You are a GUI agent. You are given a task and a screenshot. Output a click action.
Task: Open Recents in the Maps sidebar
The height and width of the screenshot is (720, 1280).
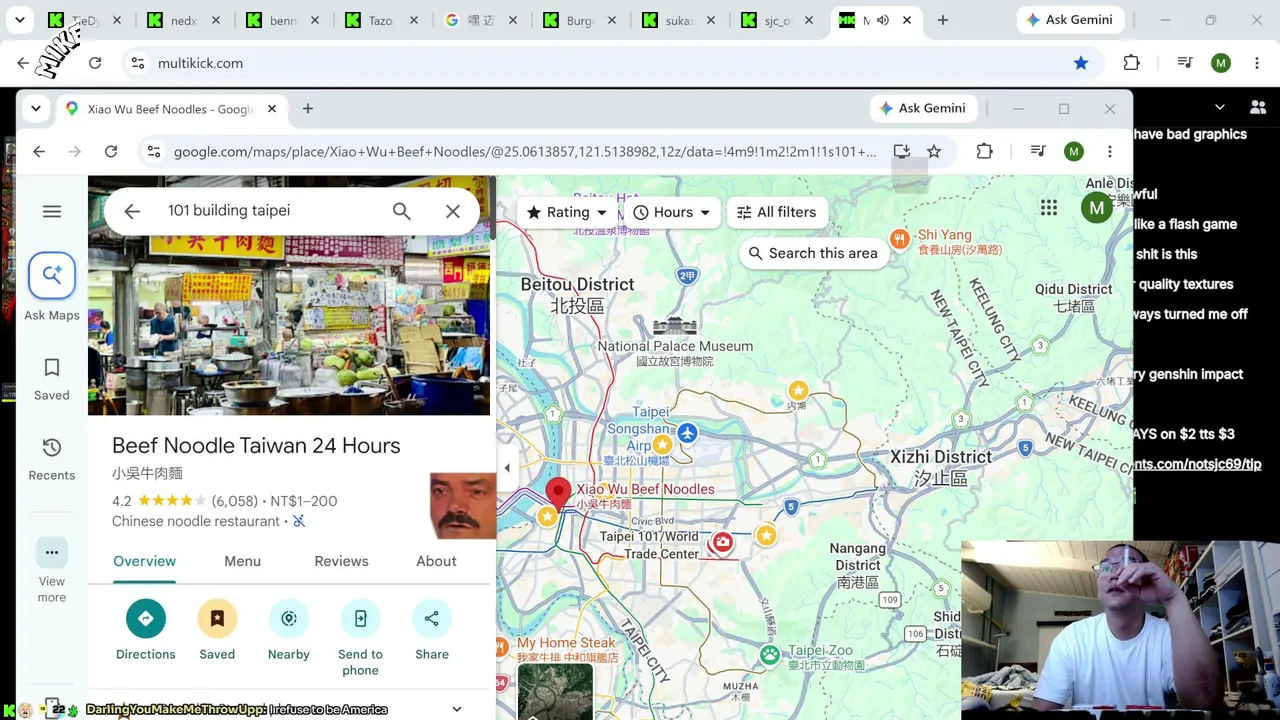coord(52,459)
